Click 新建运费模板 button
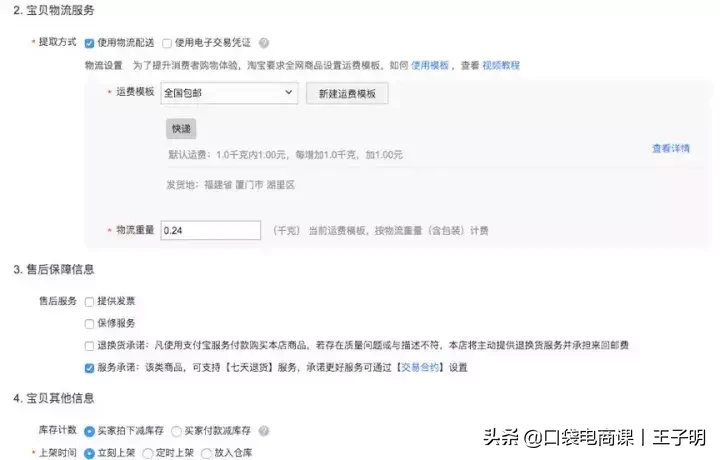720x460 pixels. click(x=347, y=93)
